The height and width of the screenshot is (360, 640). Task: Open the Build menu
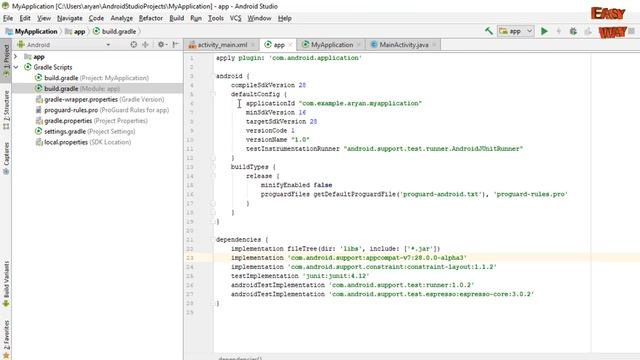177,18
